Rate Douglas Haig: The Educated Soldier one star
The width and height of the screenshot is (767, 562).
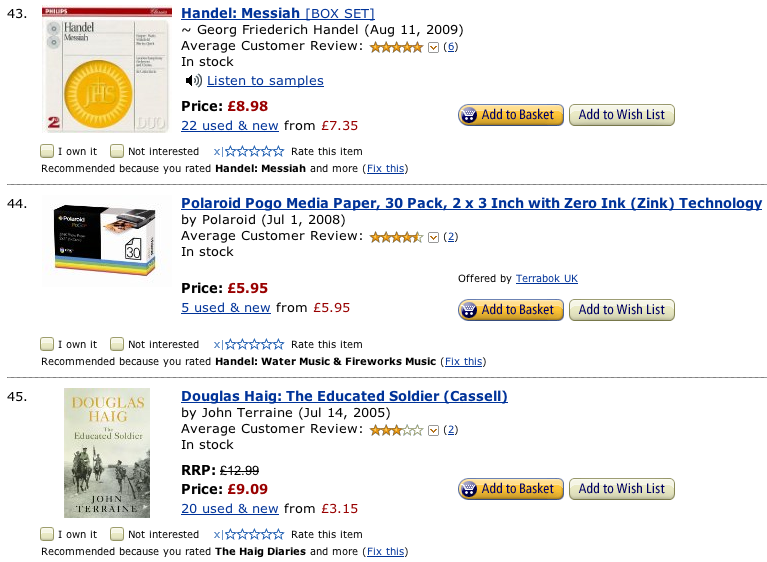[x=230, y=535]
